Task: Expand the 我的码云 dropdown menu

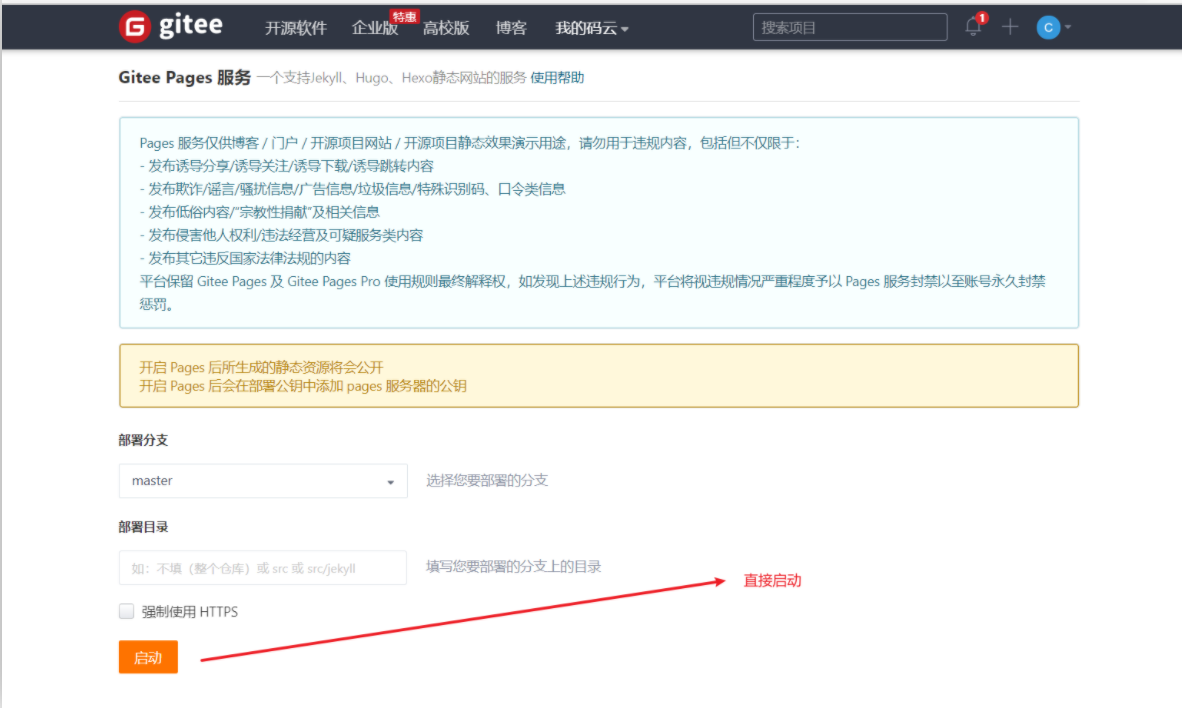Action: 592,28
